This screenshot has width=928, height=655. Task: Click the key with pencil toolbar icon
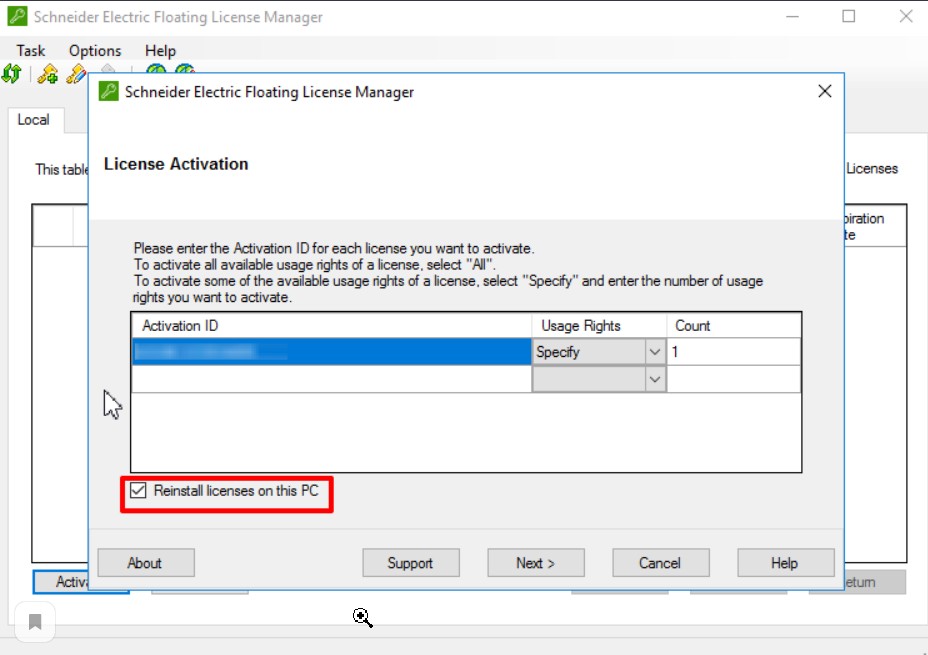[x=76, y=73]
